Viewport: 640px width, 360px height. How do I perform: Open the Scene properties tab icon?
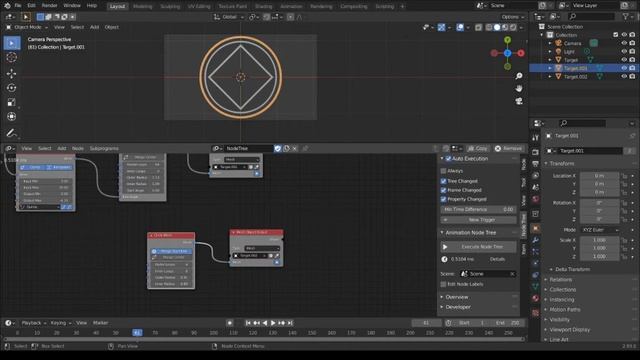click(x=536, y=187)
